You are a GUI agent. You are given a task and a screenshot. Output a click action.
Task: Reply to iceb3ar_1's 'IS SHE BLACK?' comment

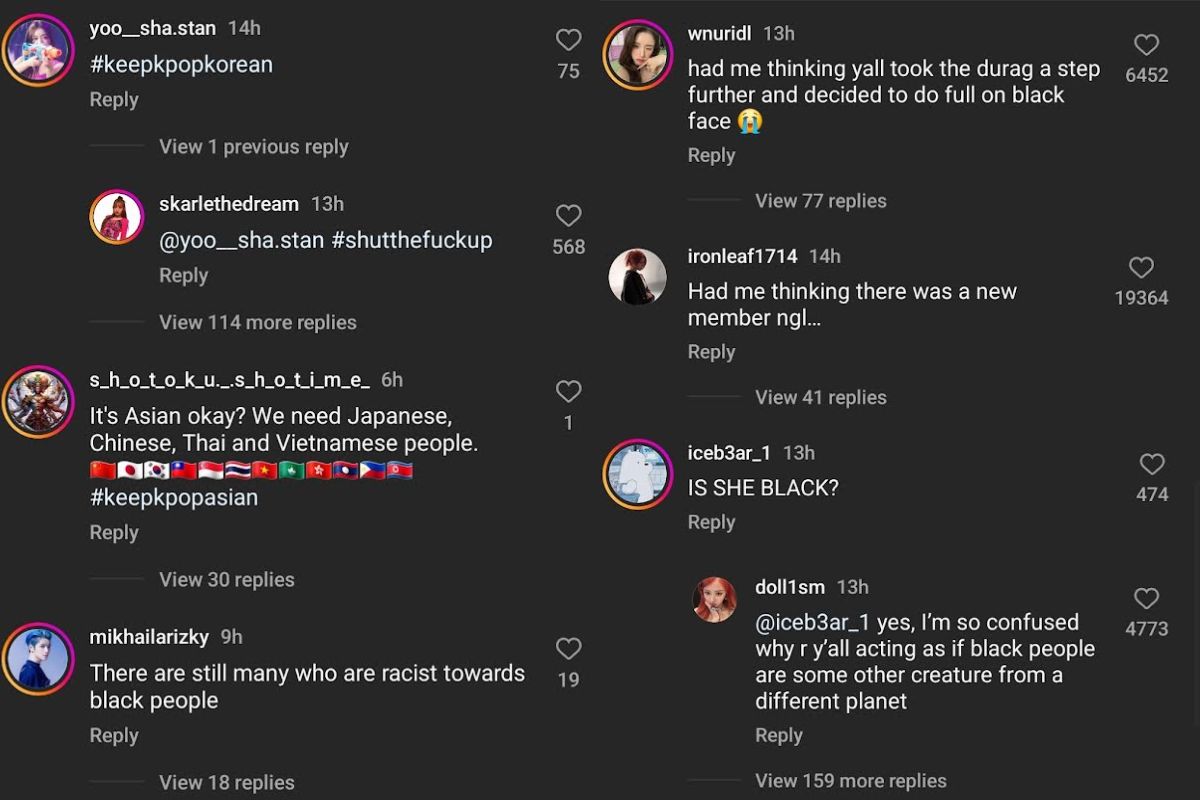[x=711, y=521]
